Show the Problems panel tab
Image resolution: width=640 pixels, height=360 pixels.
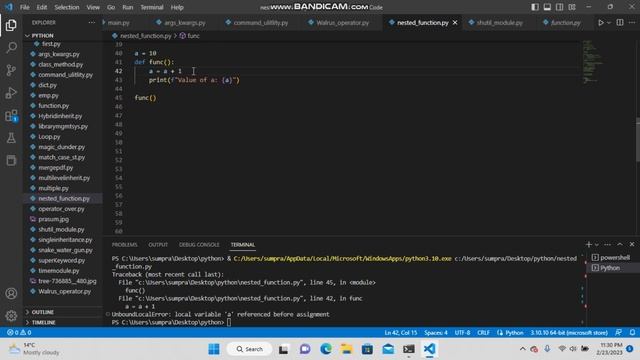coord(124,245)
